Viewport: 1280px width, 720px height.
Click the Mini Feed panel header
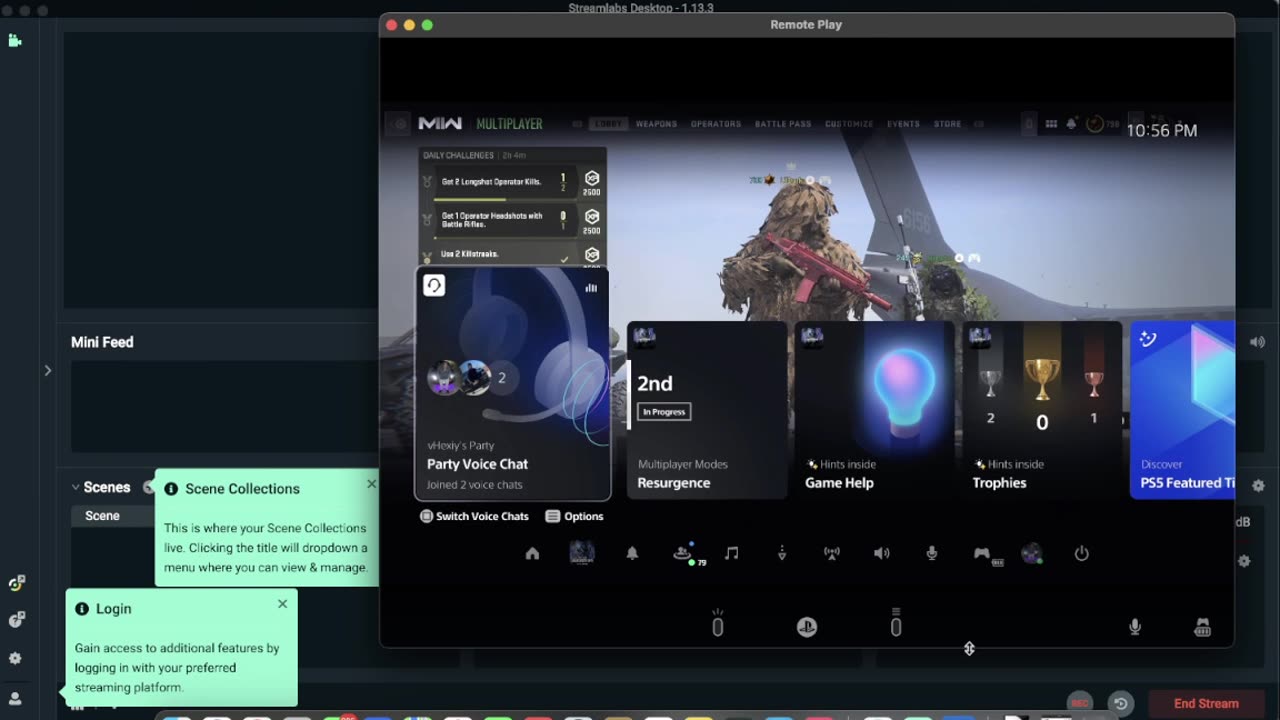pyautogui.click(x=102, y=342)
